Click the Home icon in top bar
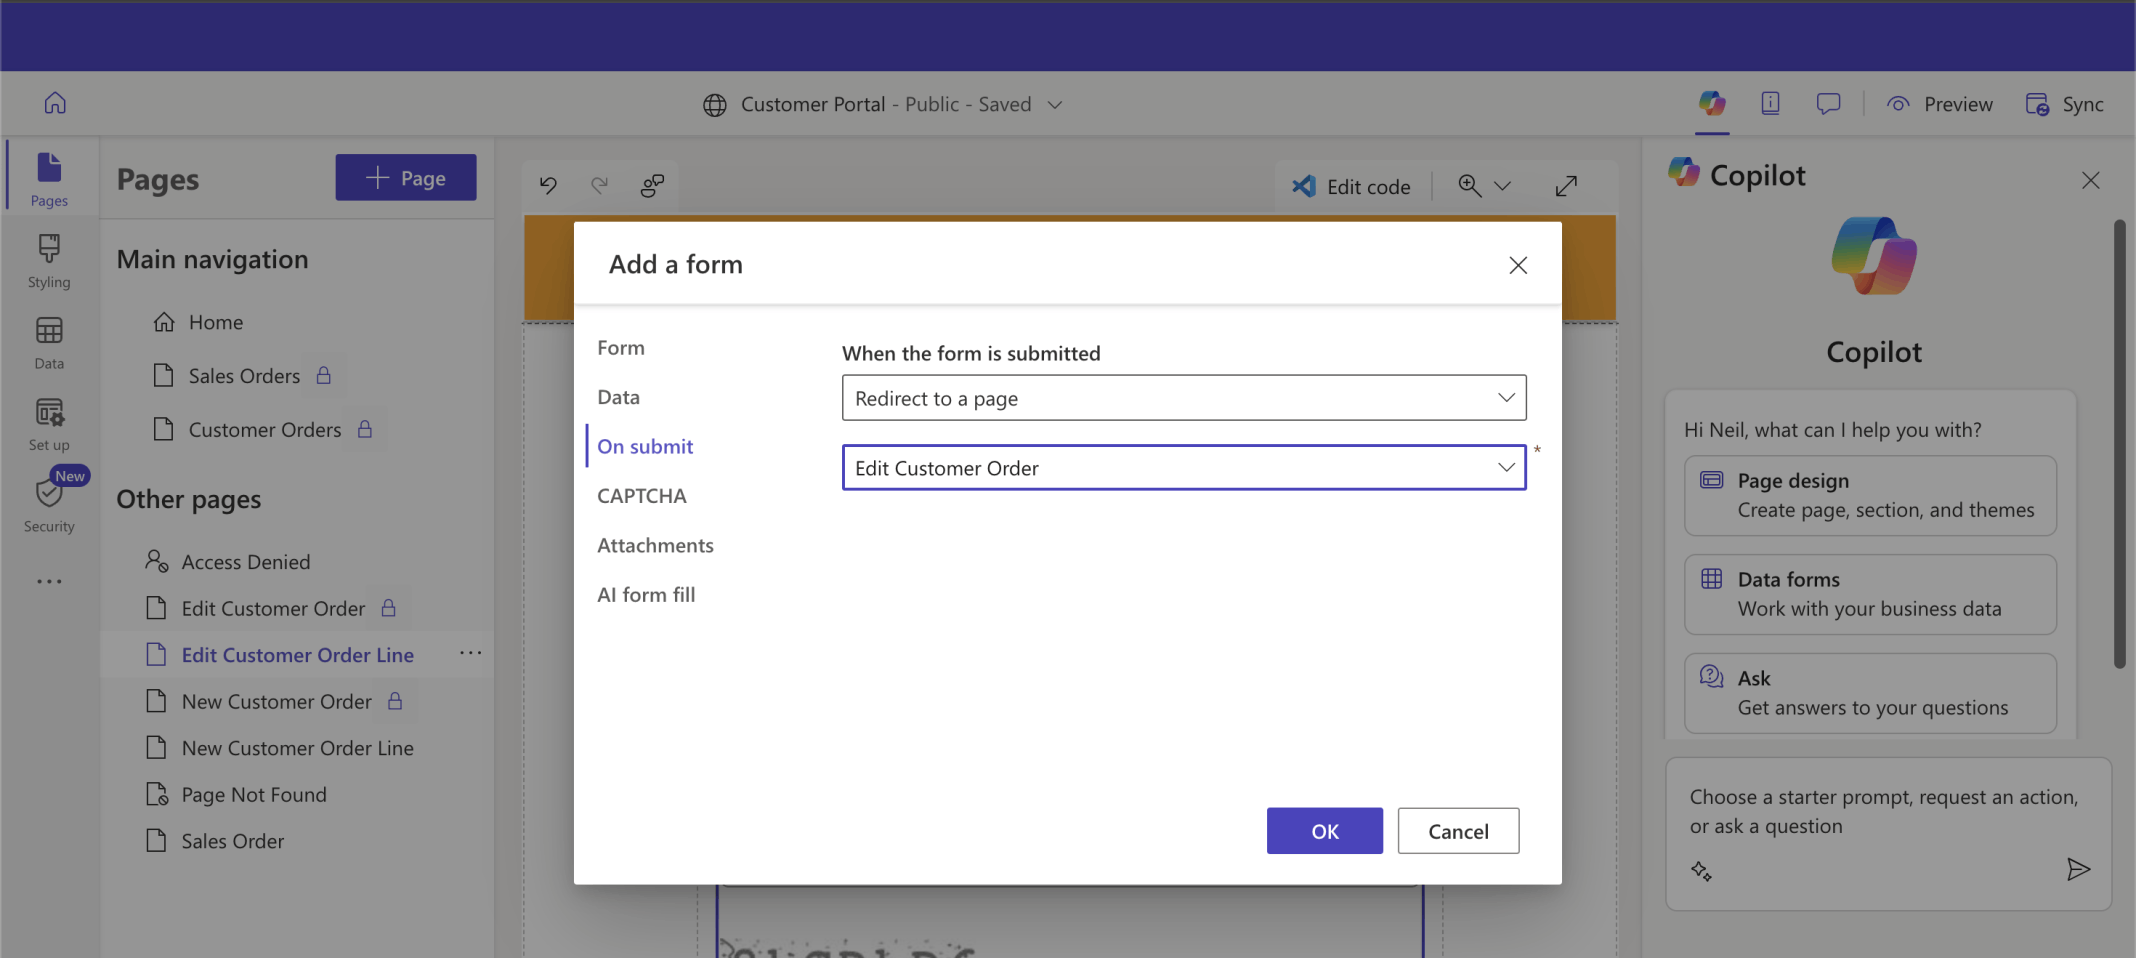The image size is (2136, 958). (x=55, y=103)
